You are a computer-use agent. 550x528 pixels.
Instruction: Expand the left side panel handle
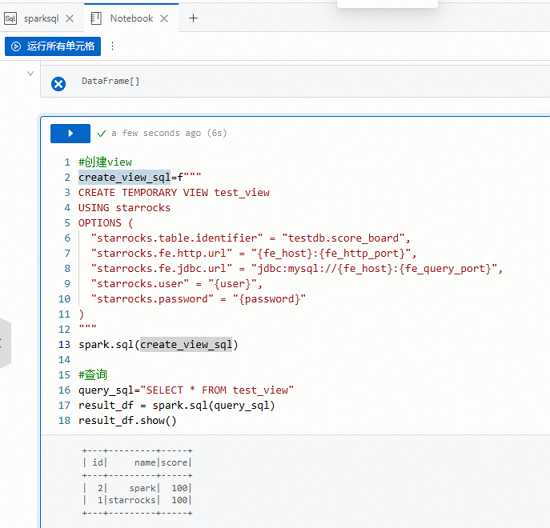click(5, 343)
